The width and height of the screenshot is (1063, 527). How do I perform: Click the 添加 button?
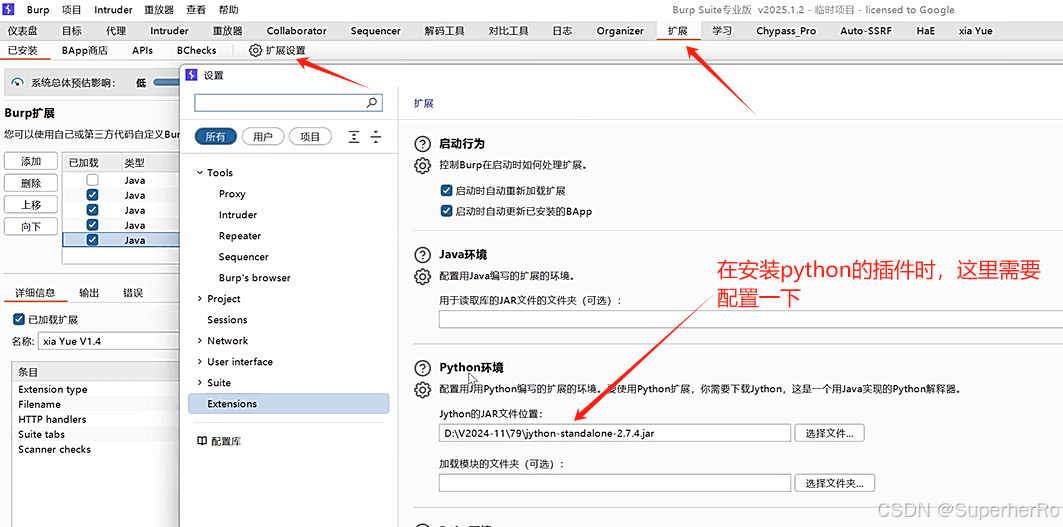31,161
